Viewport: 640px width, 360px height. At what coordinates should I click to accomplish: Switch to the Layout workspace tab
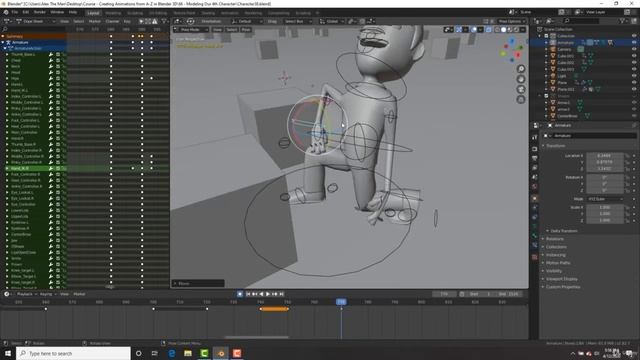point(93,13)
